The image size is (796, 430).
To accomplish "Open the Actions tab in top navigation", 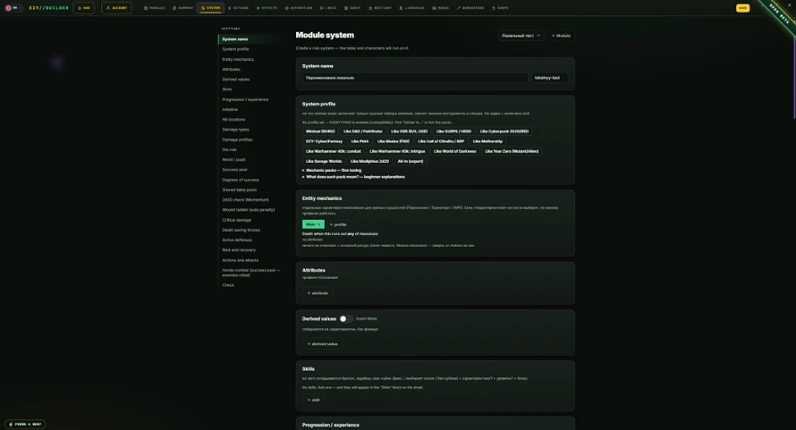I will click(239, 8).
